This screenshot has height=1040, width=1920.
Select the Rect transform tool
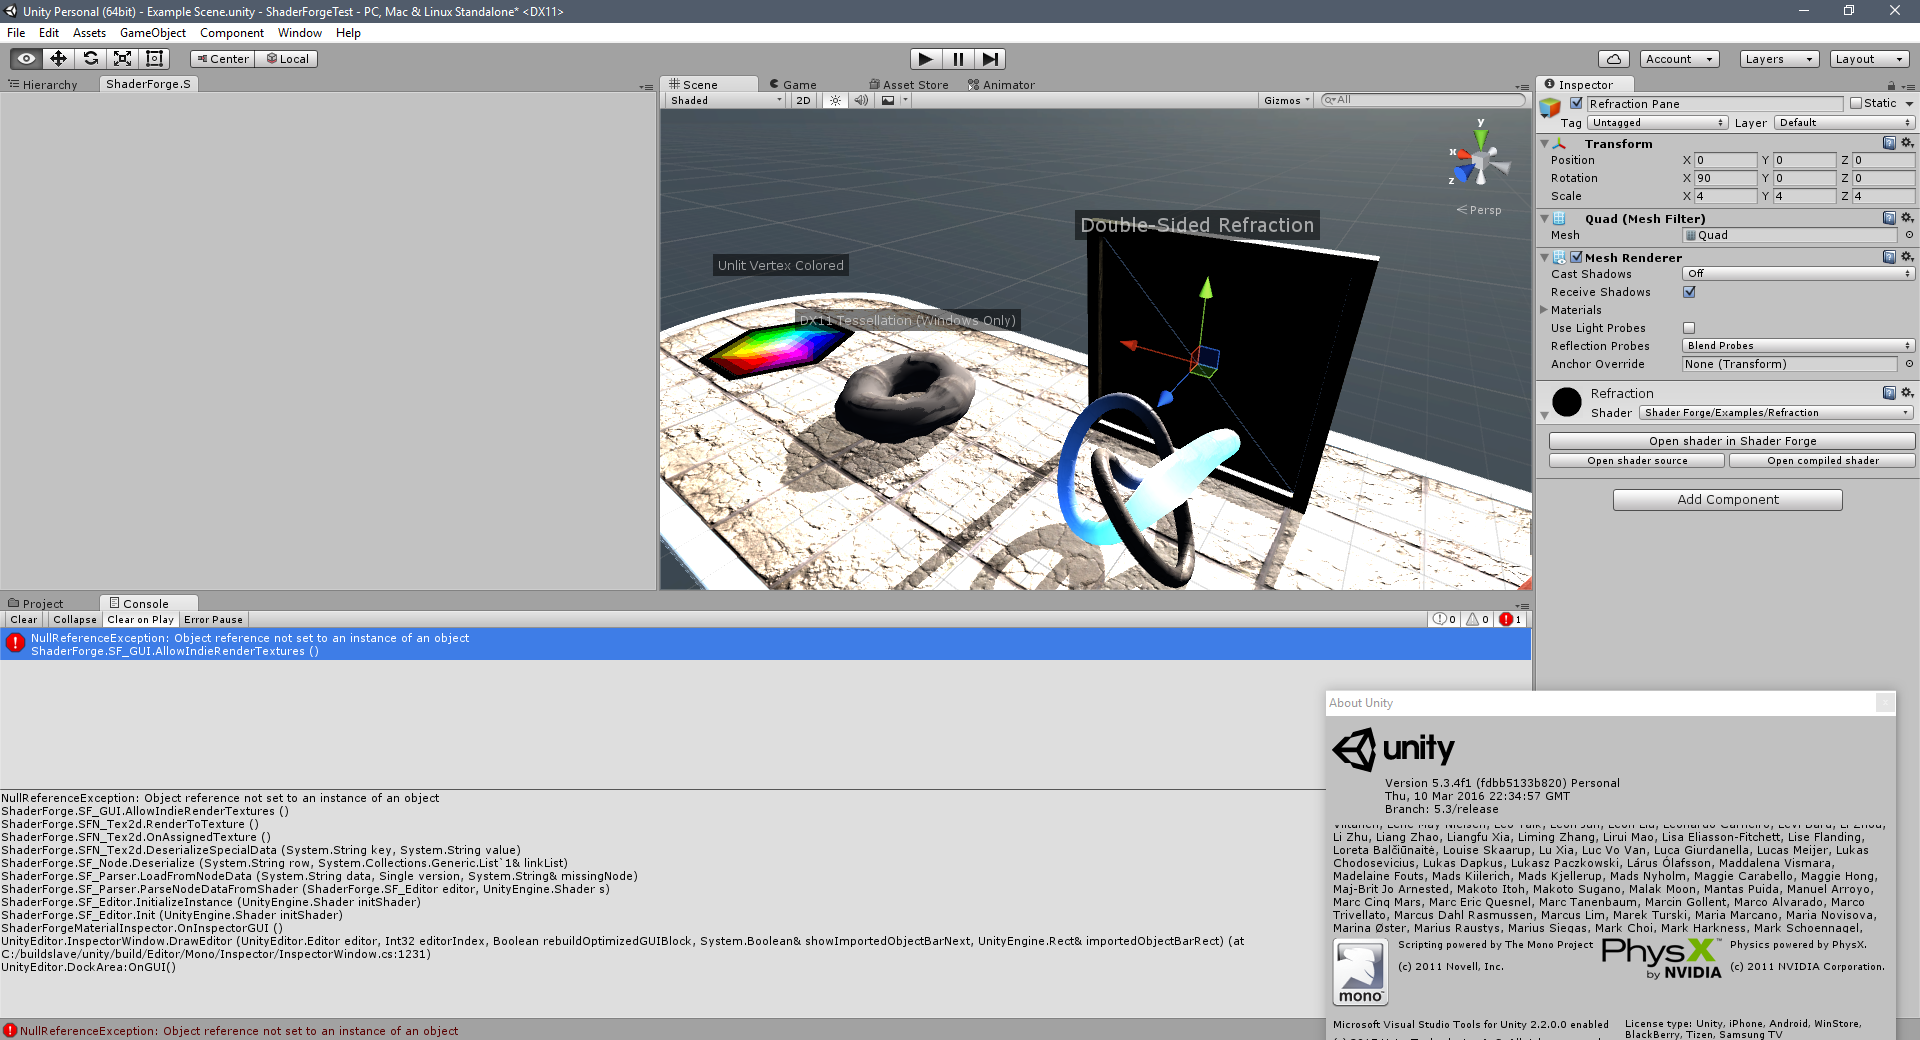(x=154, y=59)
